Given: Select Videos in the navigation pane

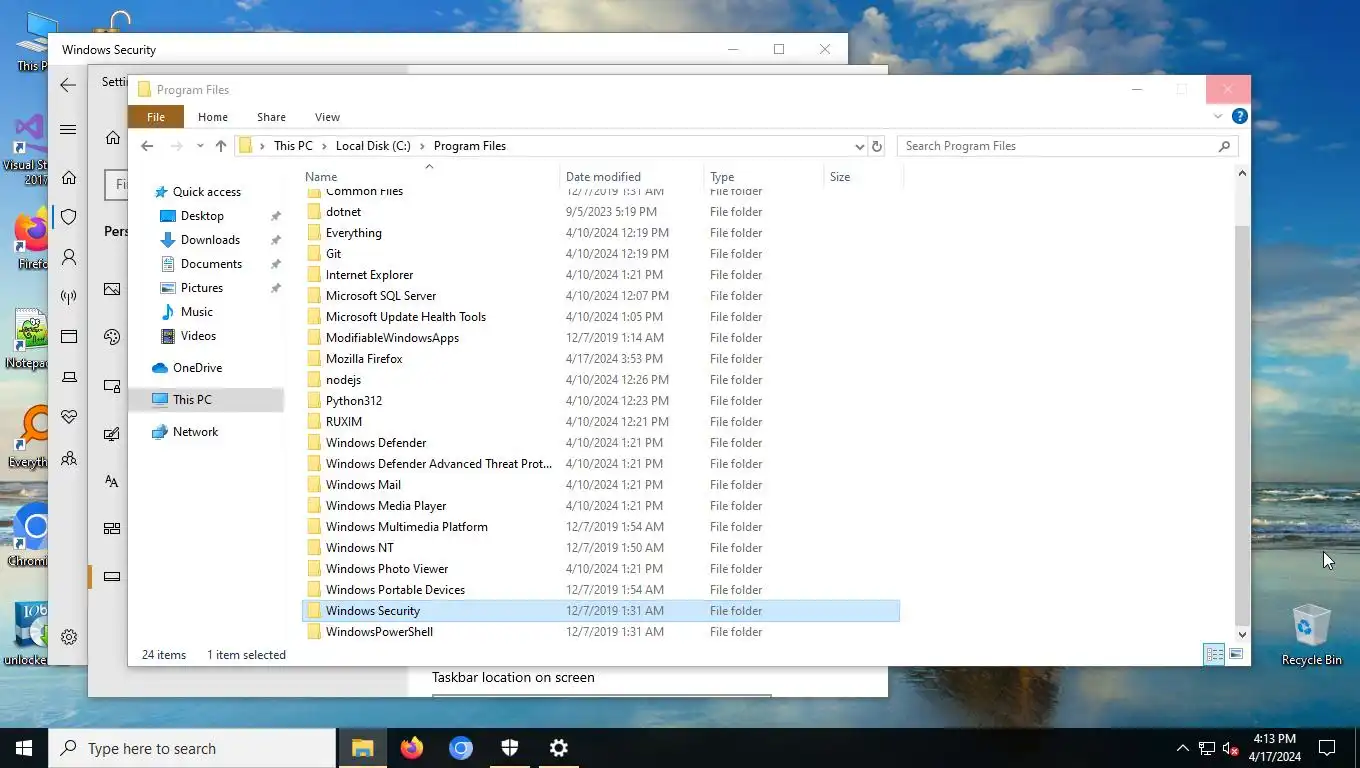Looking at the screenshot, I should 198,336.
